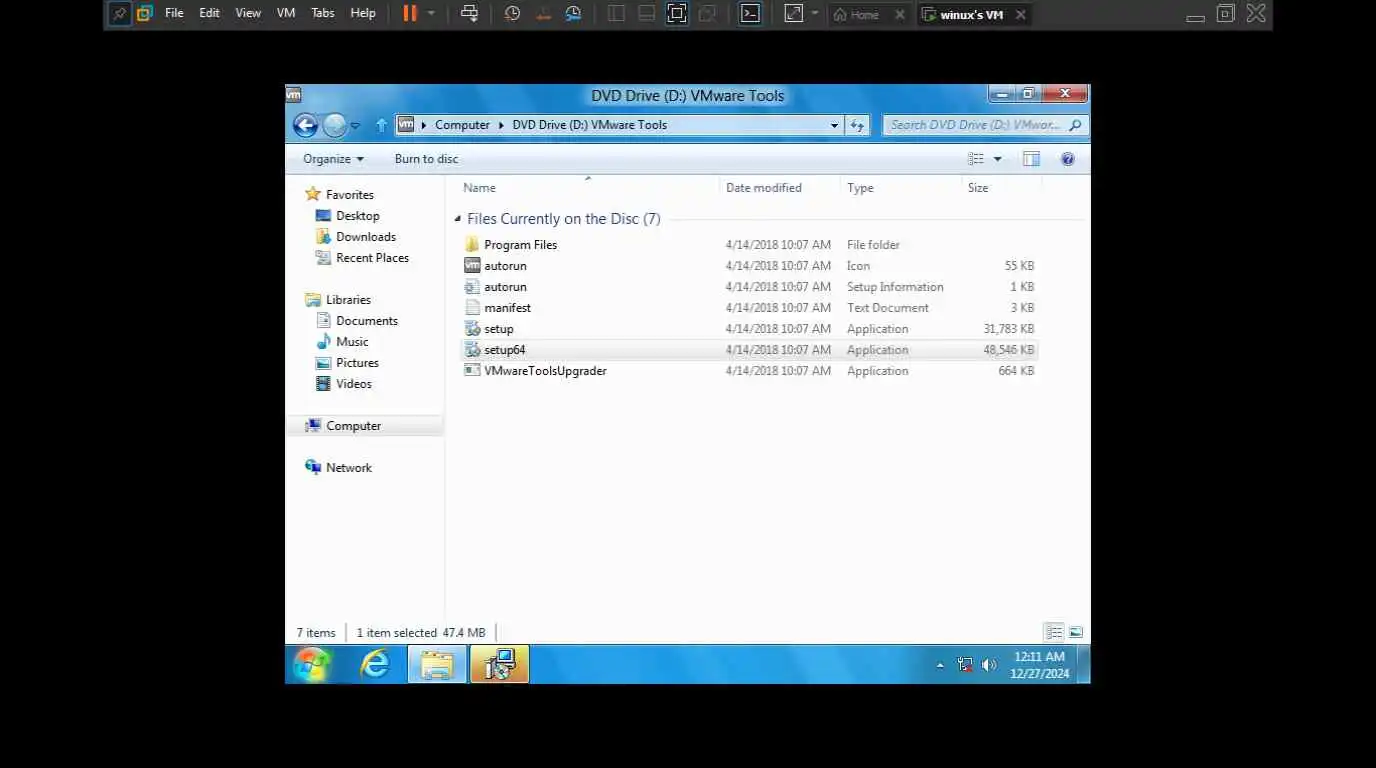Change your view icon in Explorer toolbar
The image size is (1376, 768).
click(976, 159)
